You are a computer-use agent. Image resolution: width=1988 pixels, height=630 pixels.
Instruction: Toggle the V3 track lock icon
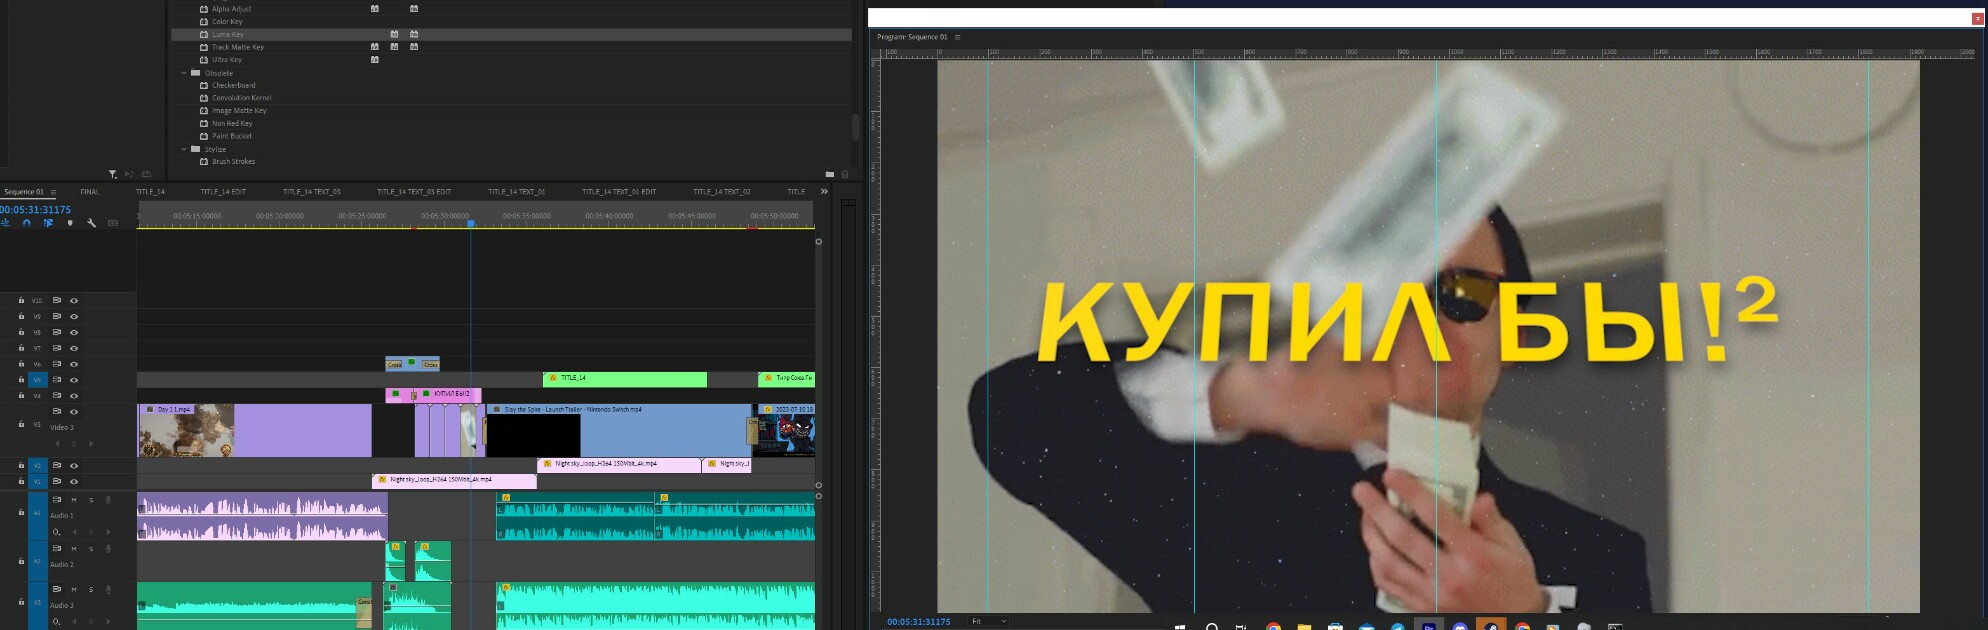21,424
